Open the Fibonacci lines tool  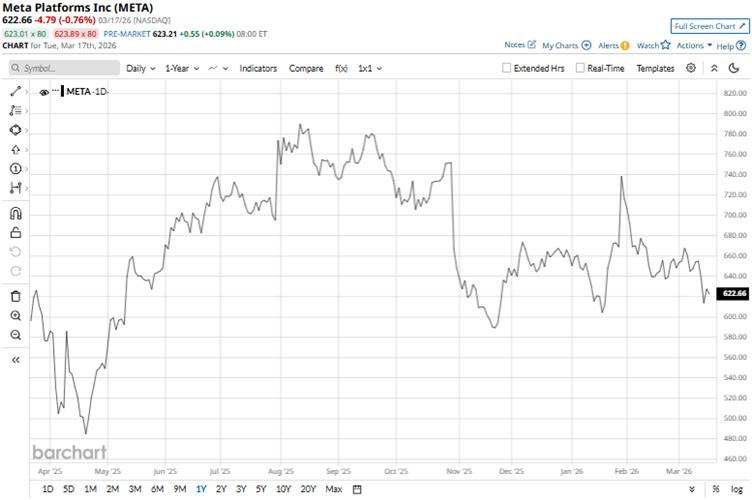(15, 110)
